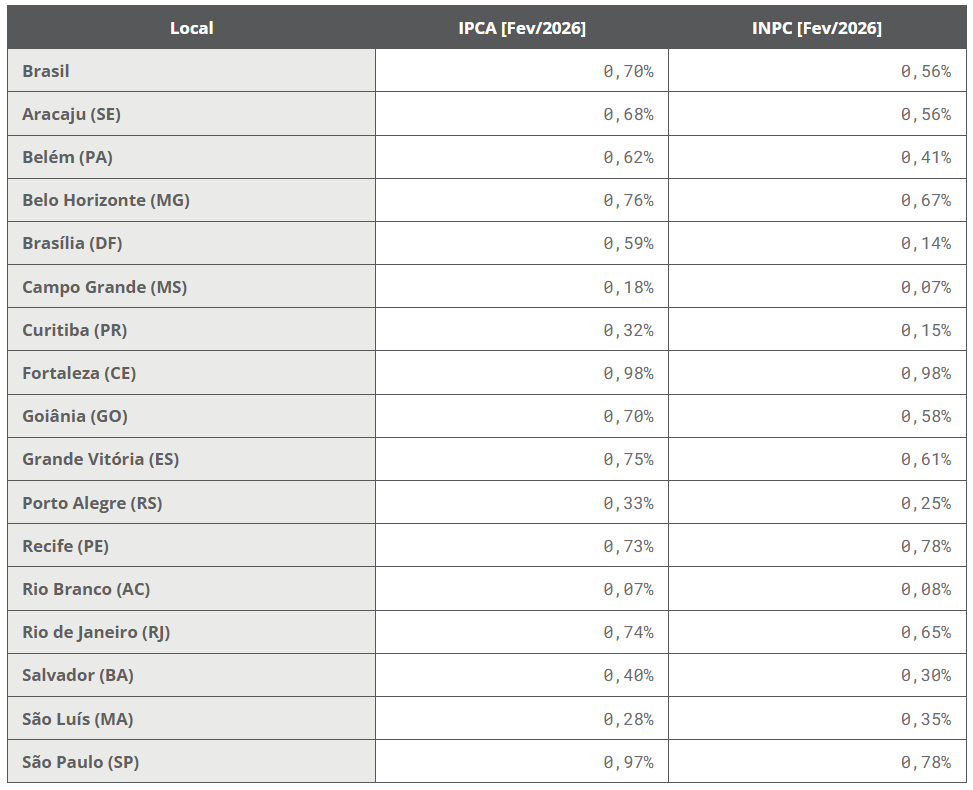Image resolution: width=973 pixels, height=790 pixels.
Task: Select Curitiba (PR) IPCA value 0,32%
Action: tap(628, 330)
